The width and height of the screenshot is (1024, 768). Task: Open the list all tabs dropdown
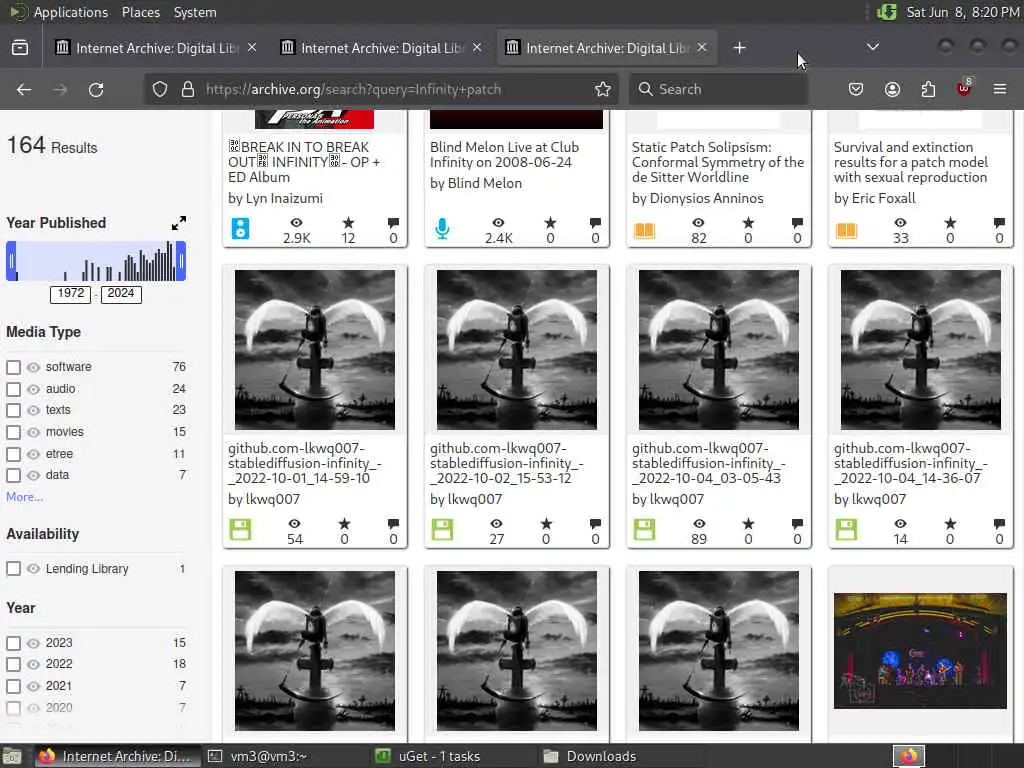pyautogui.click(x=872, y=47)
